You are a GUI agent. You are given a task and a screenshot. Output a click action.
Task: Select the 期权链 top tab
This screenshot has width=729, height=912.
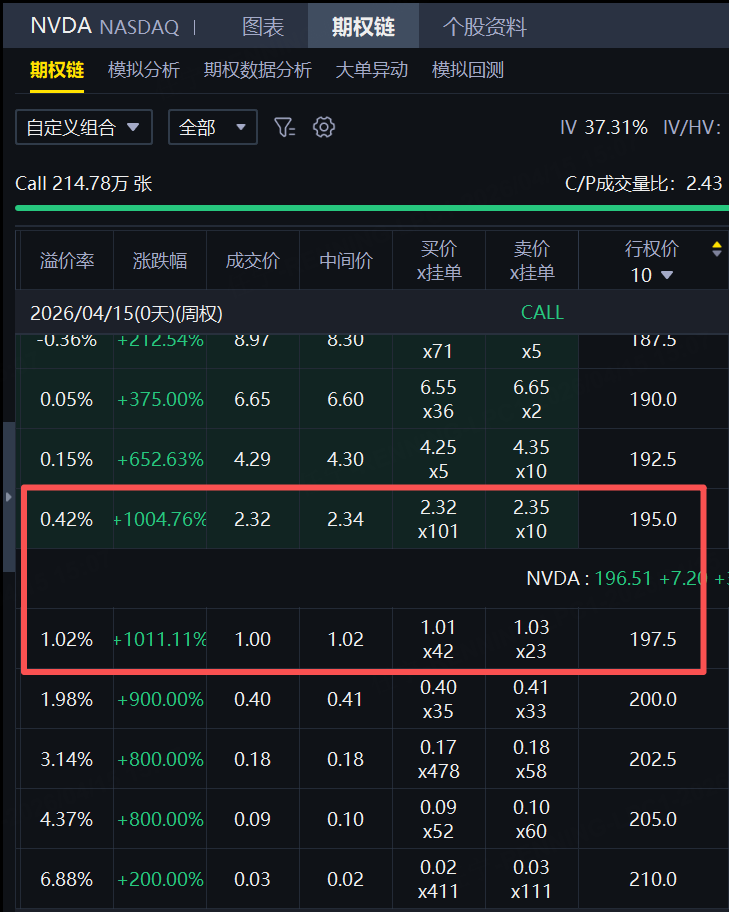(x=363, y=27)
